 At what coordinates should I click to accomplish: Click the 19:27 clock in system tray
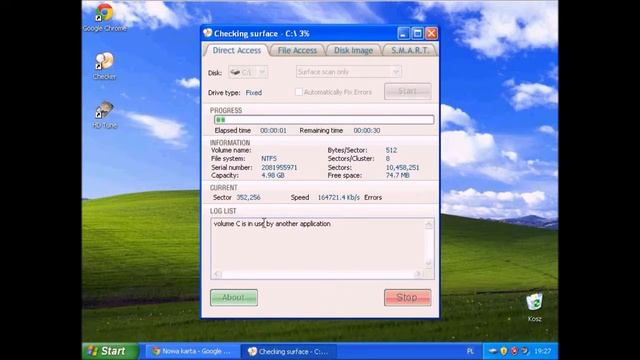tap(542, 351)
